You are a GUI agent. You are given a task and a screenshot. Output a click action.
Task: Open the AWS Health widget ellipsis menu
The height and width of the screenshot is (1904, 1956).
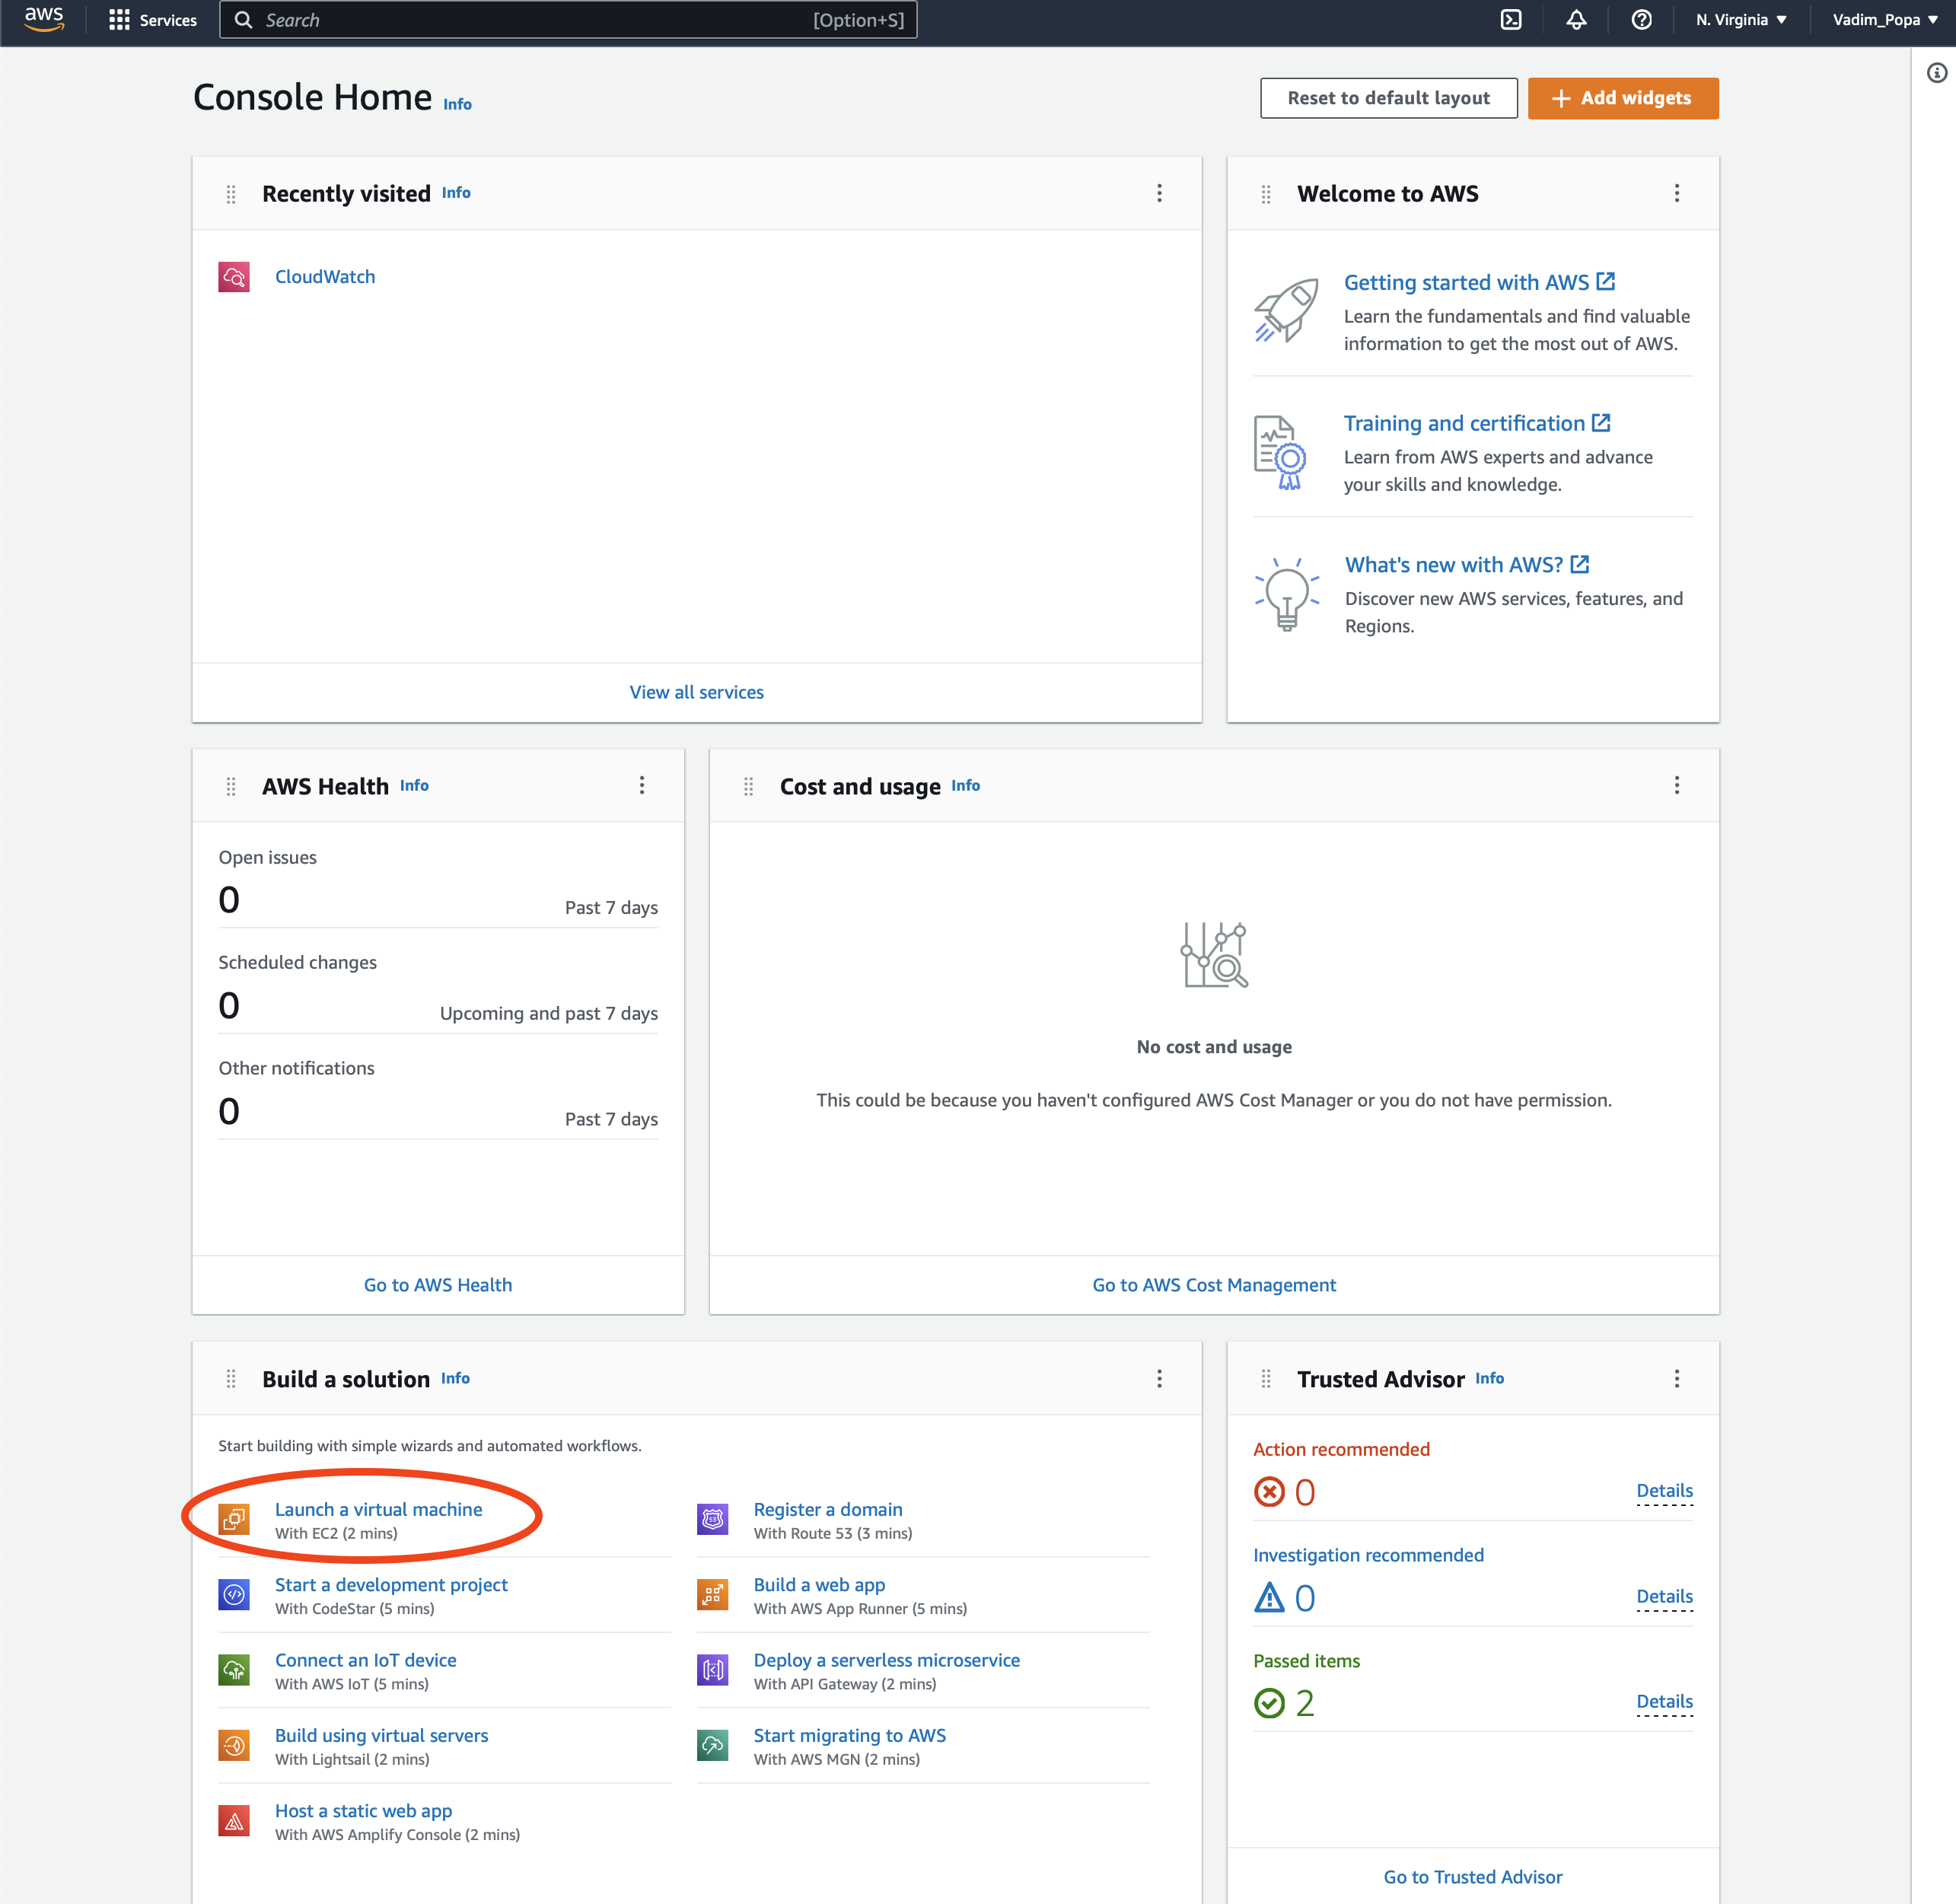point(642,786)
